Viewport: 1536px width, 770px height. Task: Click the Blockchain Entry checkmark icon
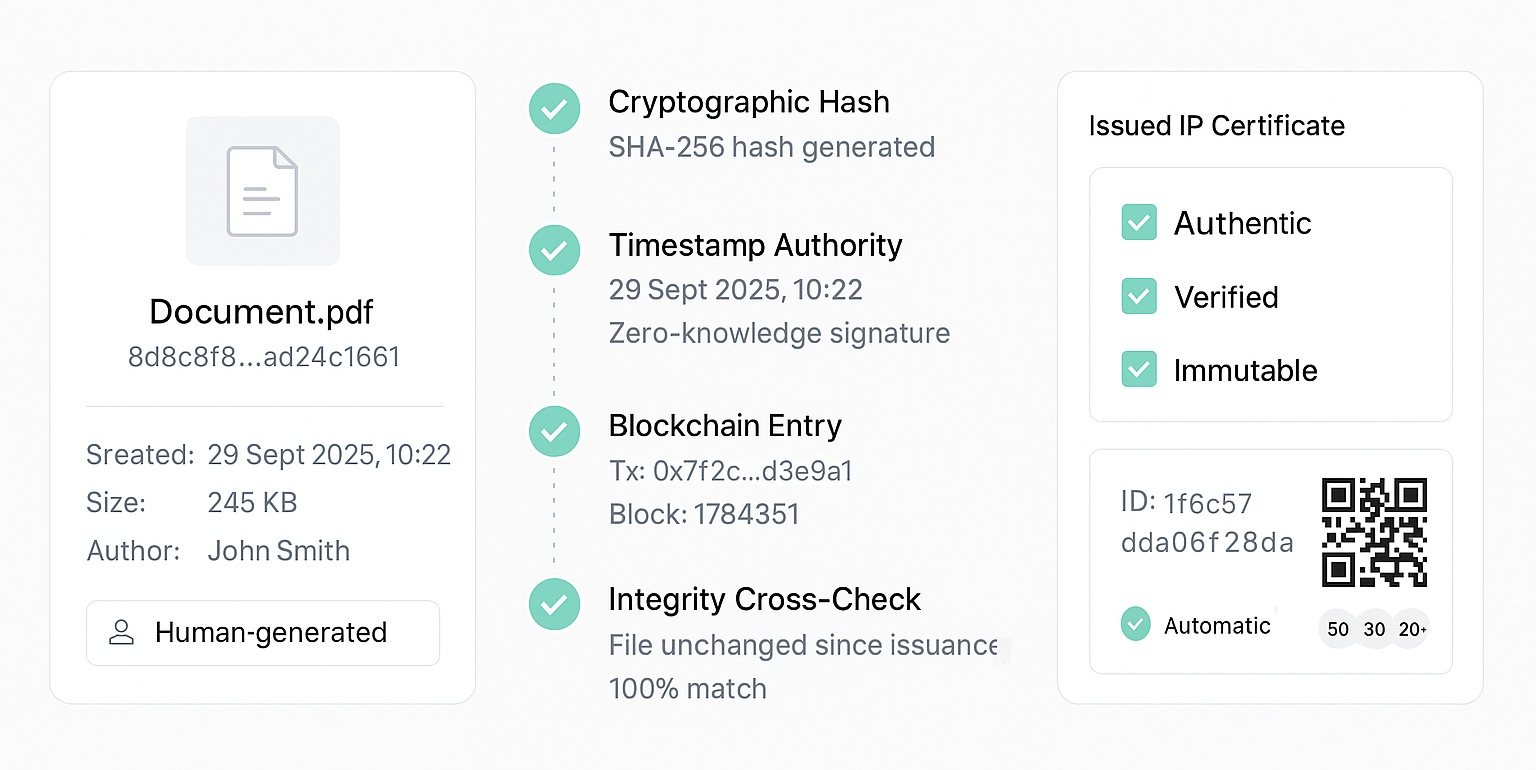[x=554, y=431]
